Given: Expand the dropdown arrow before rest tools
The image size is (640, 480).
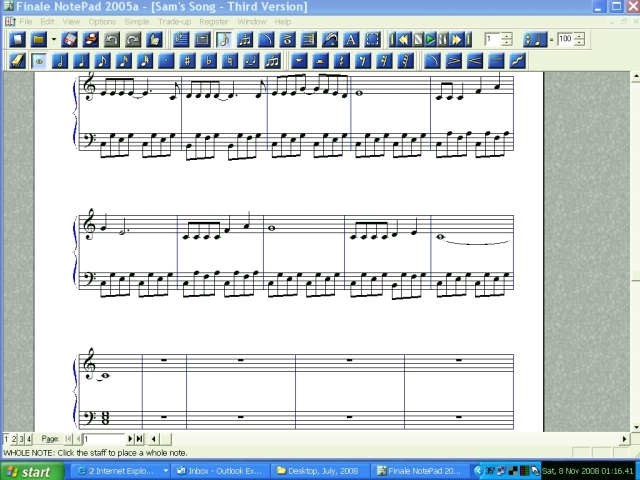Looking at the screenshot, I should coord(298,61).
